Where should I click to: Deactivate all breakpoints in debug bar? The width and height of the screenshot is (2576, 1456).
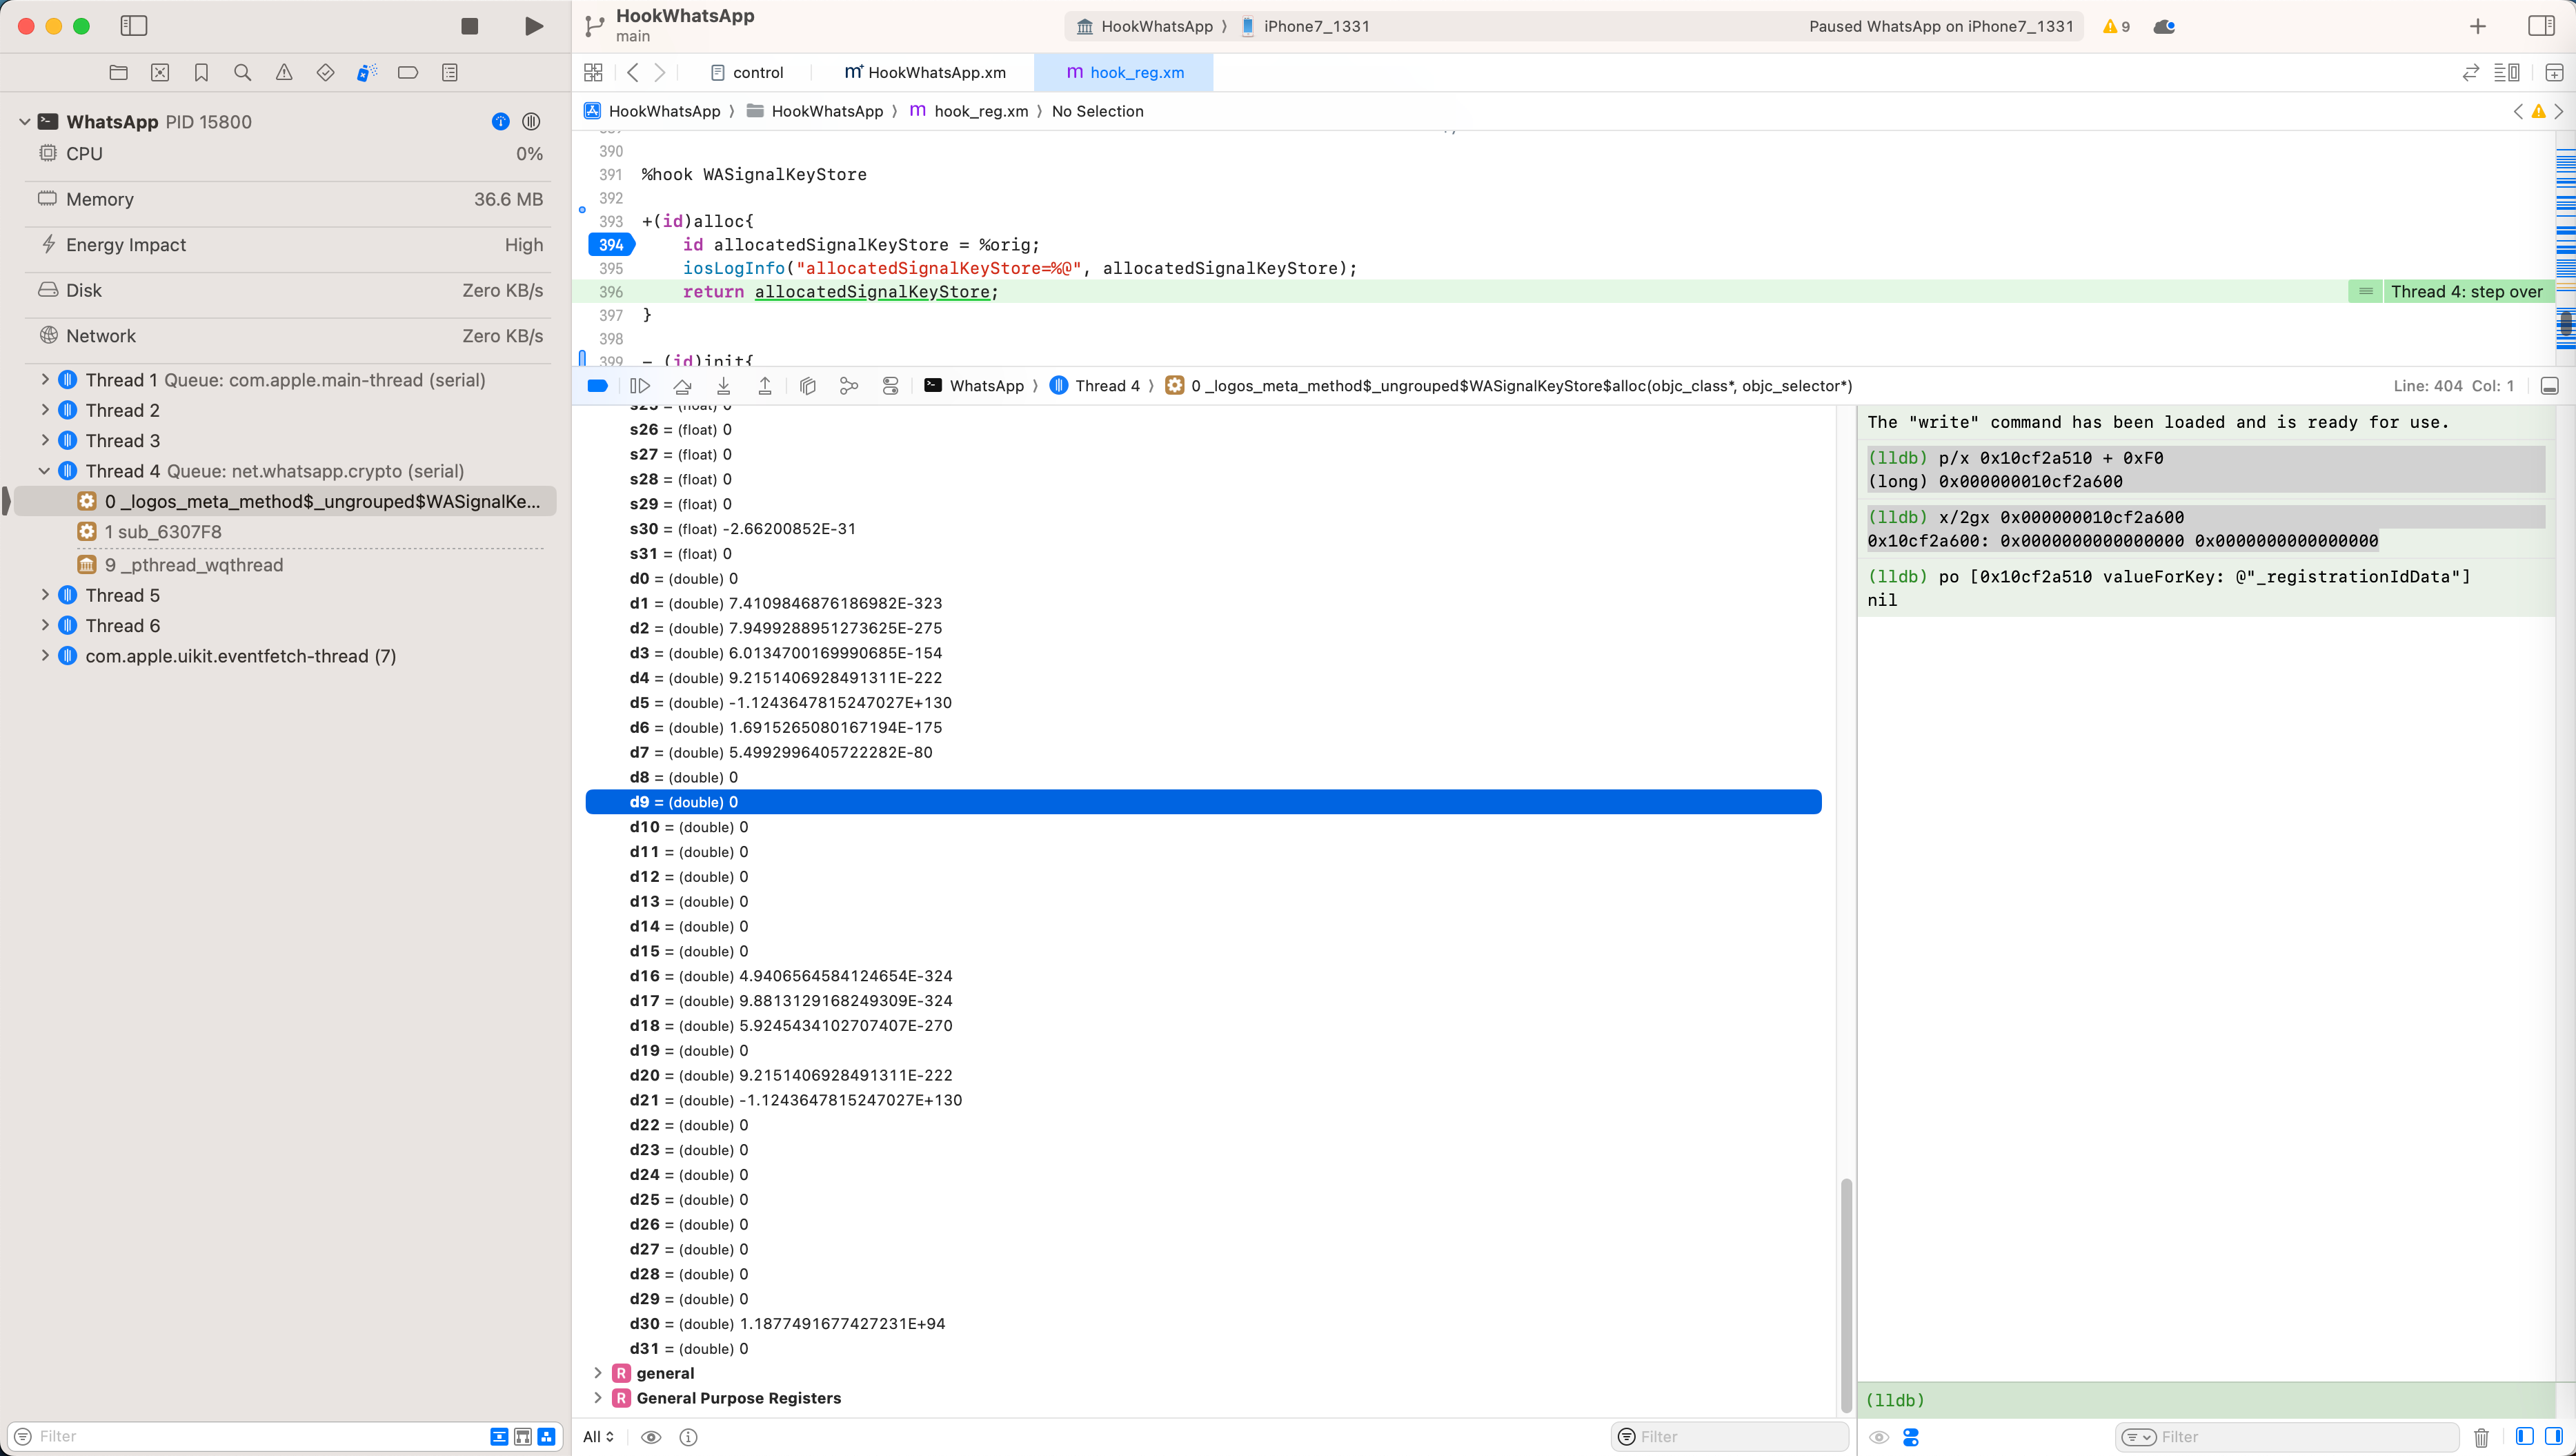click(598, 386)
